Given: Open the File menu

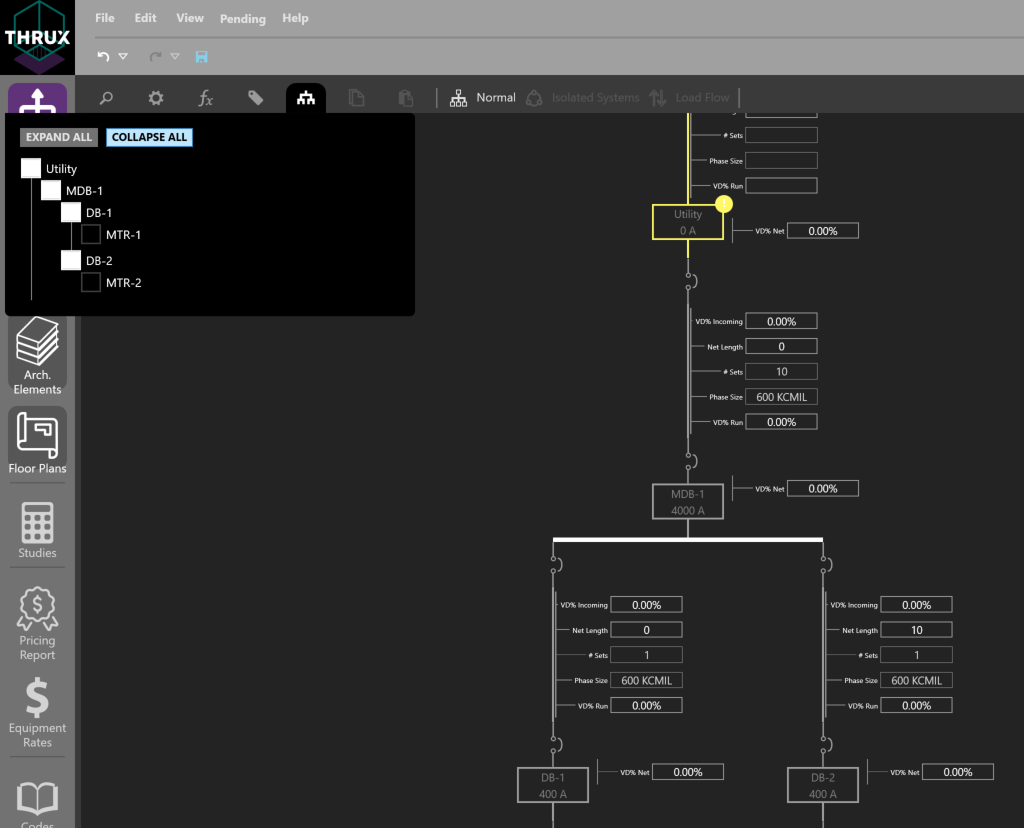Looking at the screenshot, I should pos(104,18).
